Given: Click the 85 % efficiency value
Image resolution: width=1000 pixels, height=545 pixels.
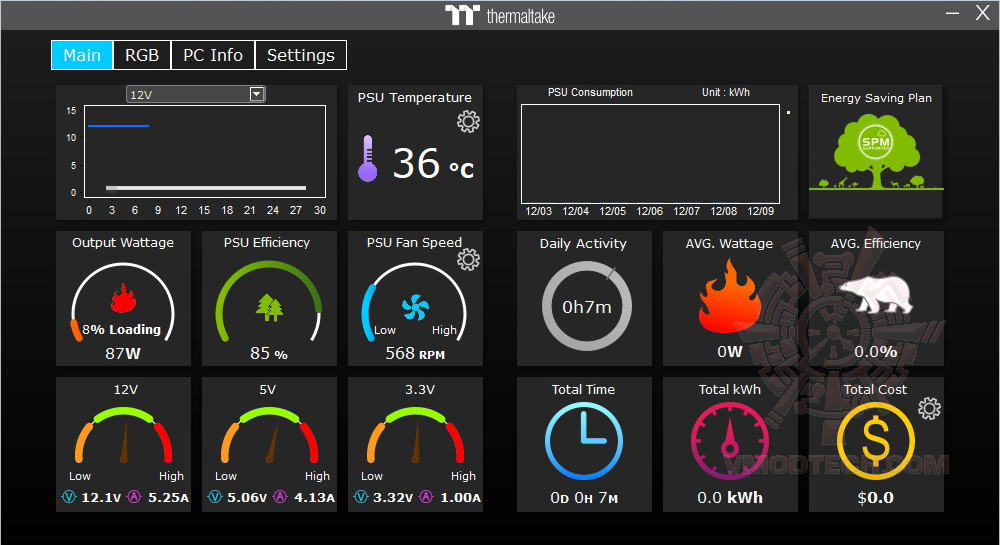Looking at the screenshot, I should pyautogui.click(x=268, y=353).
